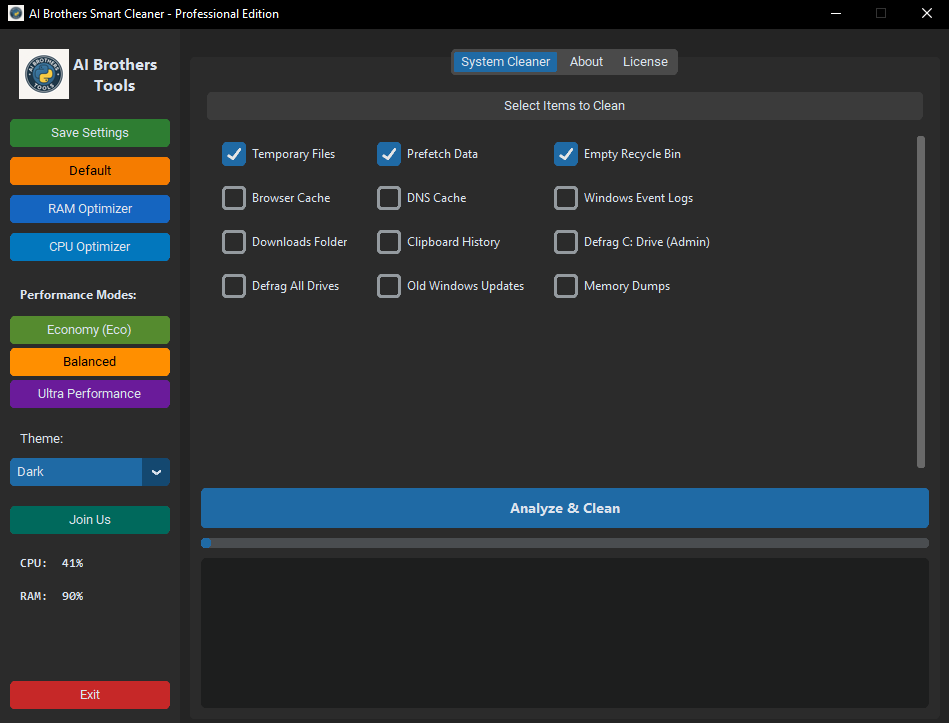Check the Downloads Folder option

[x=234, y=242]
